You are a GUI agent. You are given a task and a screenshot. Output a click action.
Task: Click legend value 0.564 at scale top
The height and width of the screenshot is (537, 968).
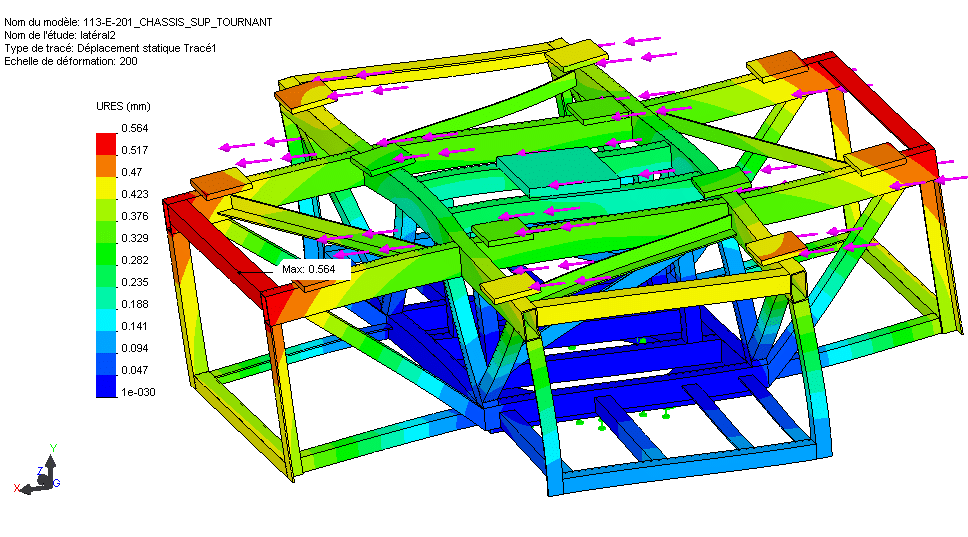pos(135,128)
